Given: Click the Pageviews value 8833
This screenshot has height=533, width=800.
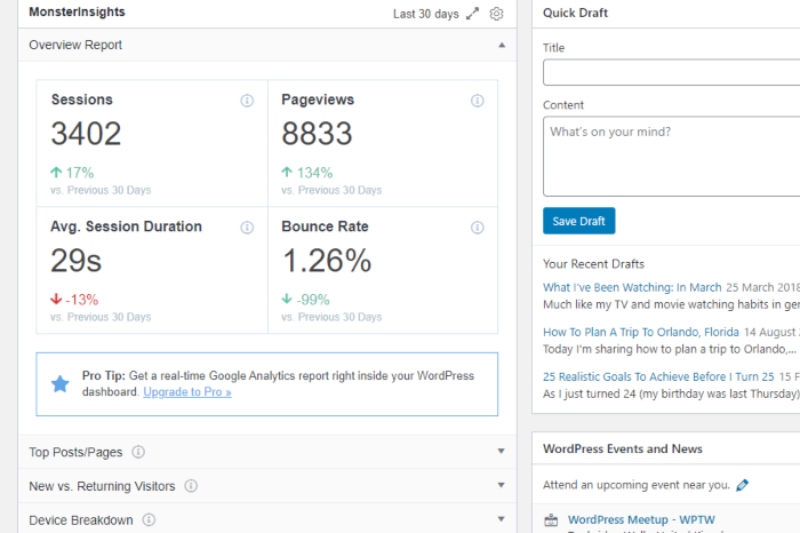Looking at the screenshot, I should click(x=317, y=134).
